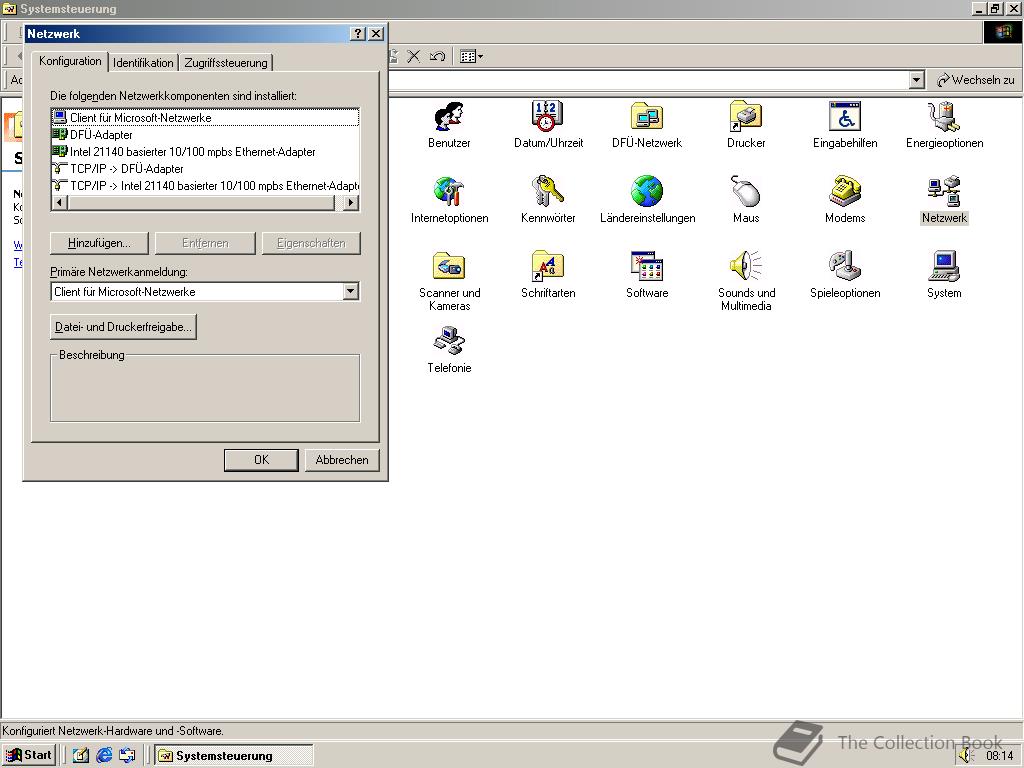Click the Netzwerk dialog help question-mark button
Image resolution: width=1024 pixels, height=768 pixels.
(x=357, y=34)
